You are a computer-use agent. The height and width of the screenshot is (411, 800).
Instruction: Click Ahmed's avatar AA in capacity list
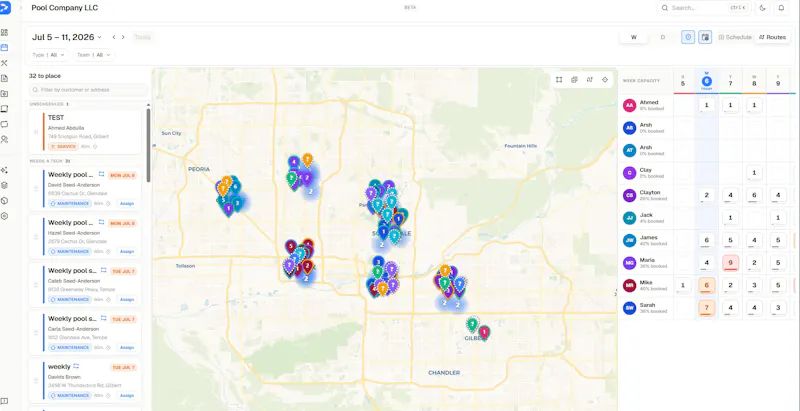point(629,106)
